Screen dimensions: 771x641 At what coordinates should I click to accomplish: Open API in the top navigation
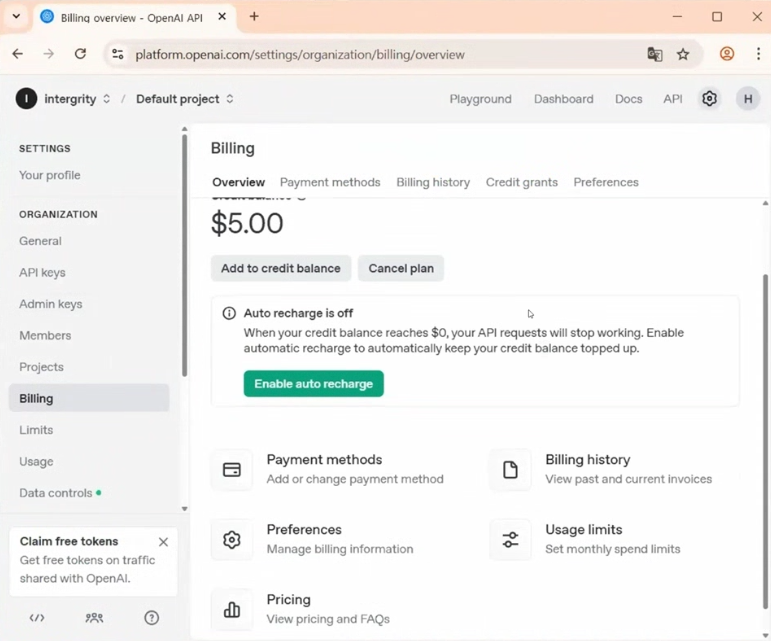672,99
